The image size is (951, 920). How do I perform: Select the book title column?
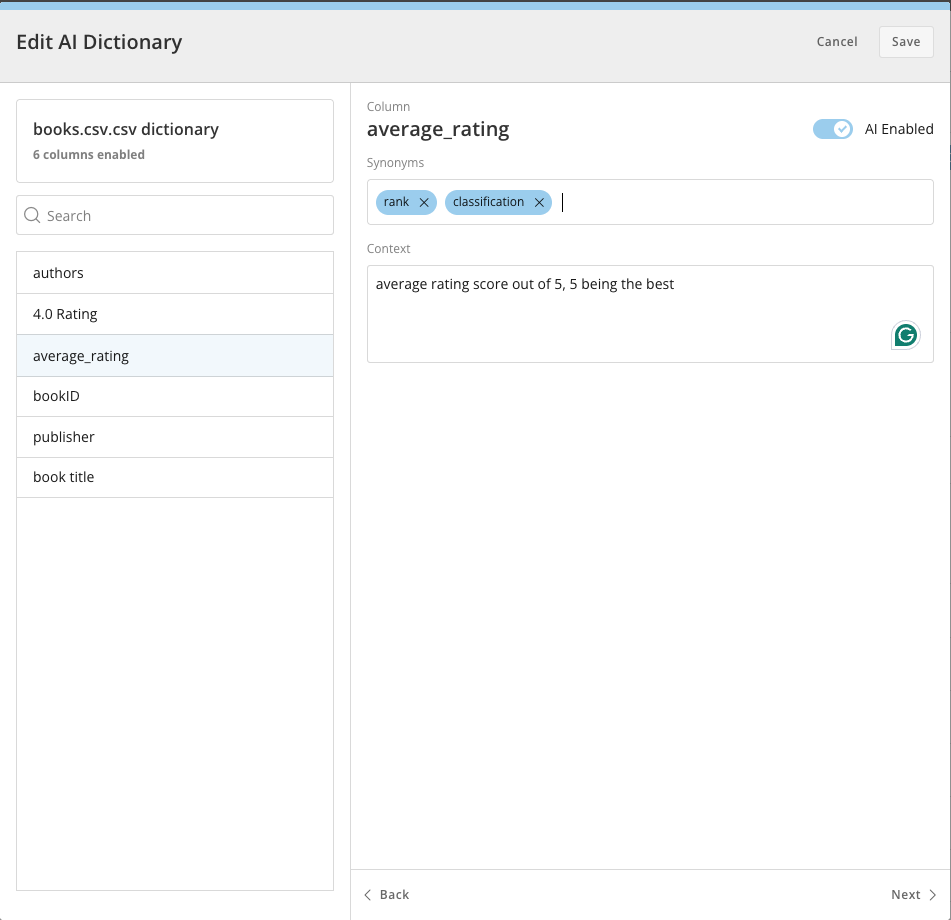click(x=175, y=478)
